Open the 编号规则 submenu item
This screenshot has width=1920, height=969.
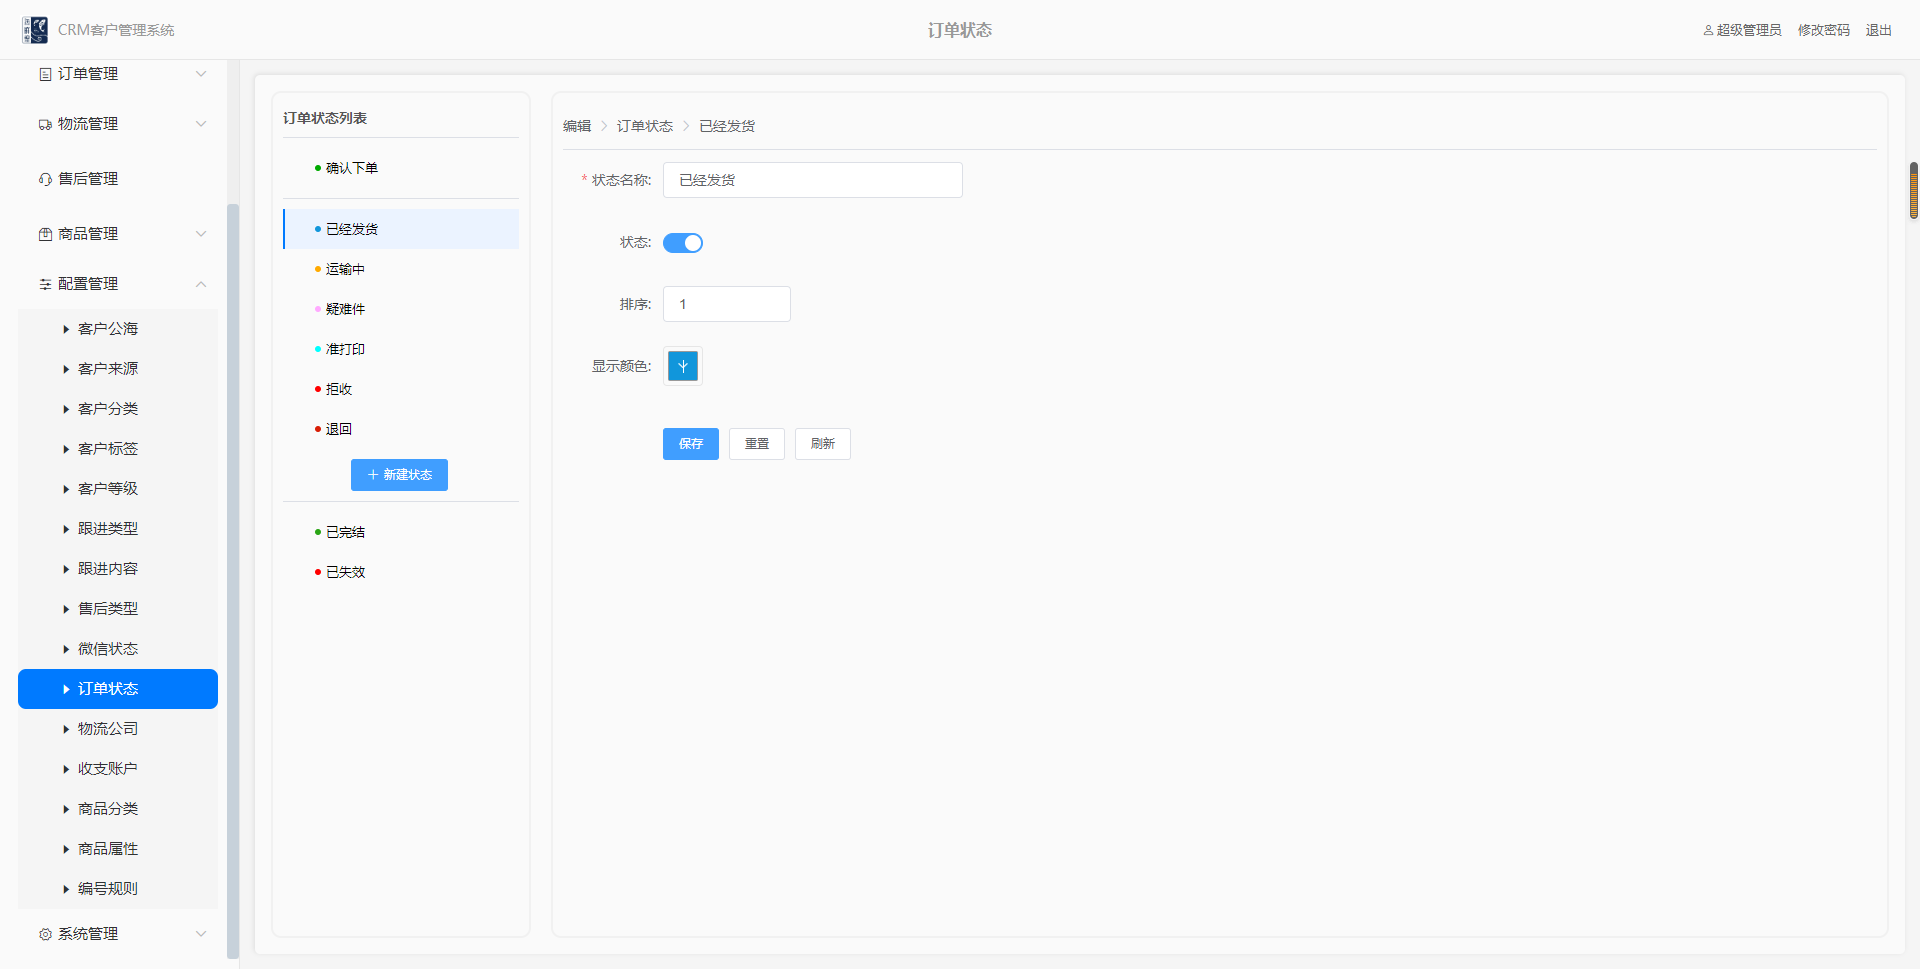(x=118, y=889)
